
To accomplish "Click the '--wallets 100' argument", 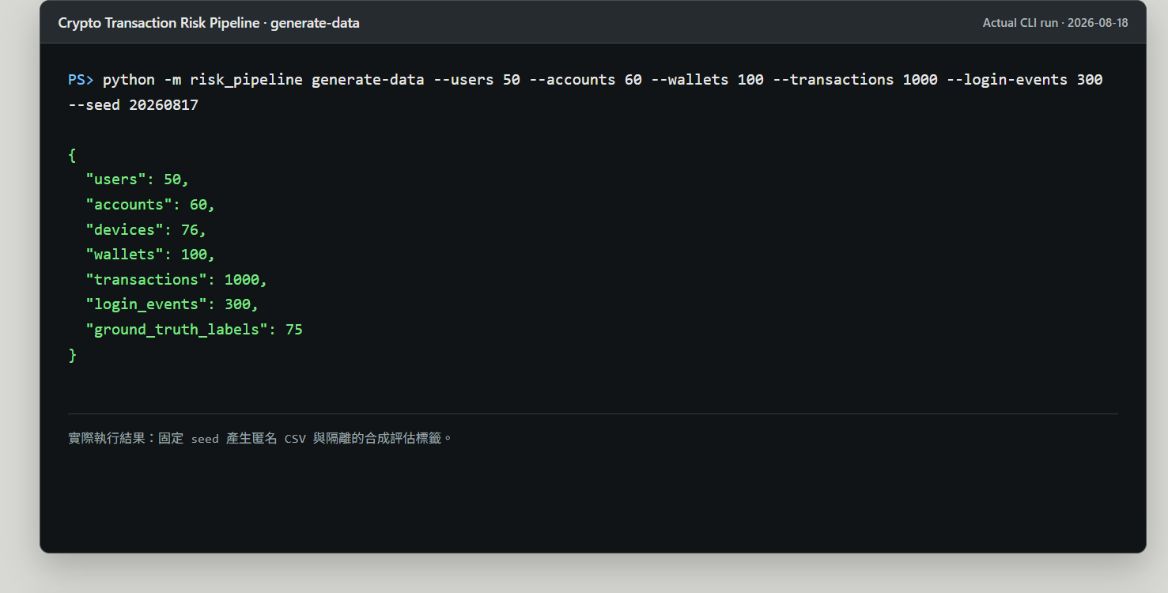I will coord(707,80).
